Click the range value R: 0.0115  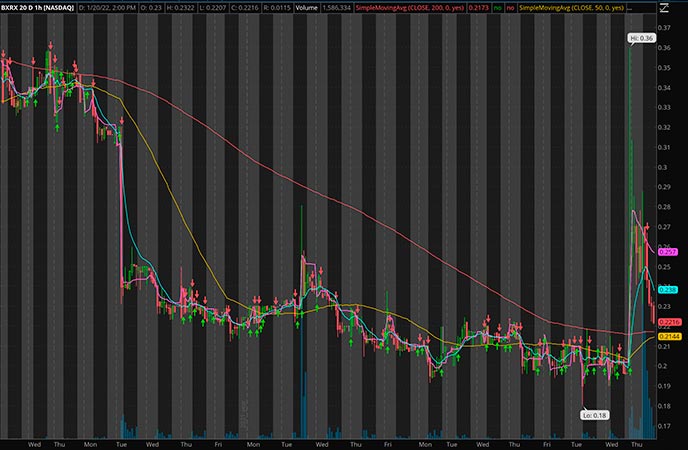(277, 8)
